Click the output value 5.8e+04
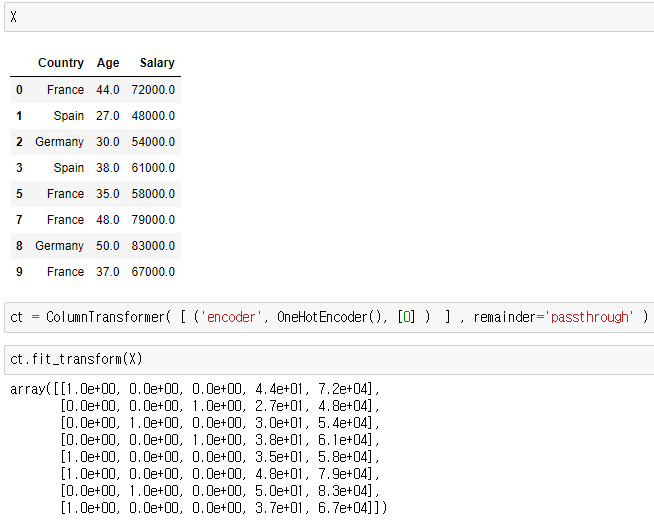This screenshot has height=524, width=654. [342, 457]
